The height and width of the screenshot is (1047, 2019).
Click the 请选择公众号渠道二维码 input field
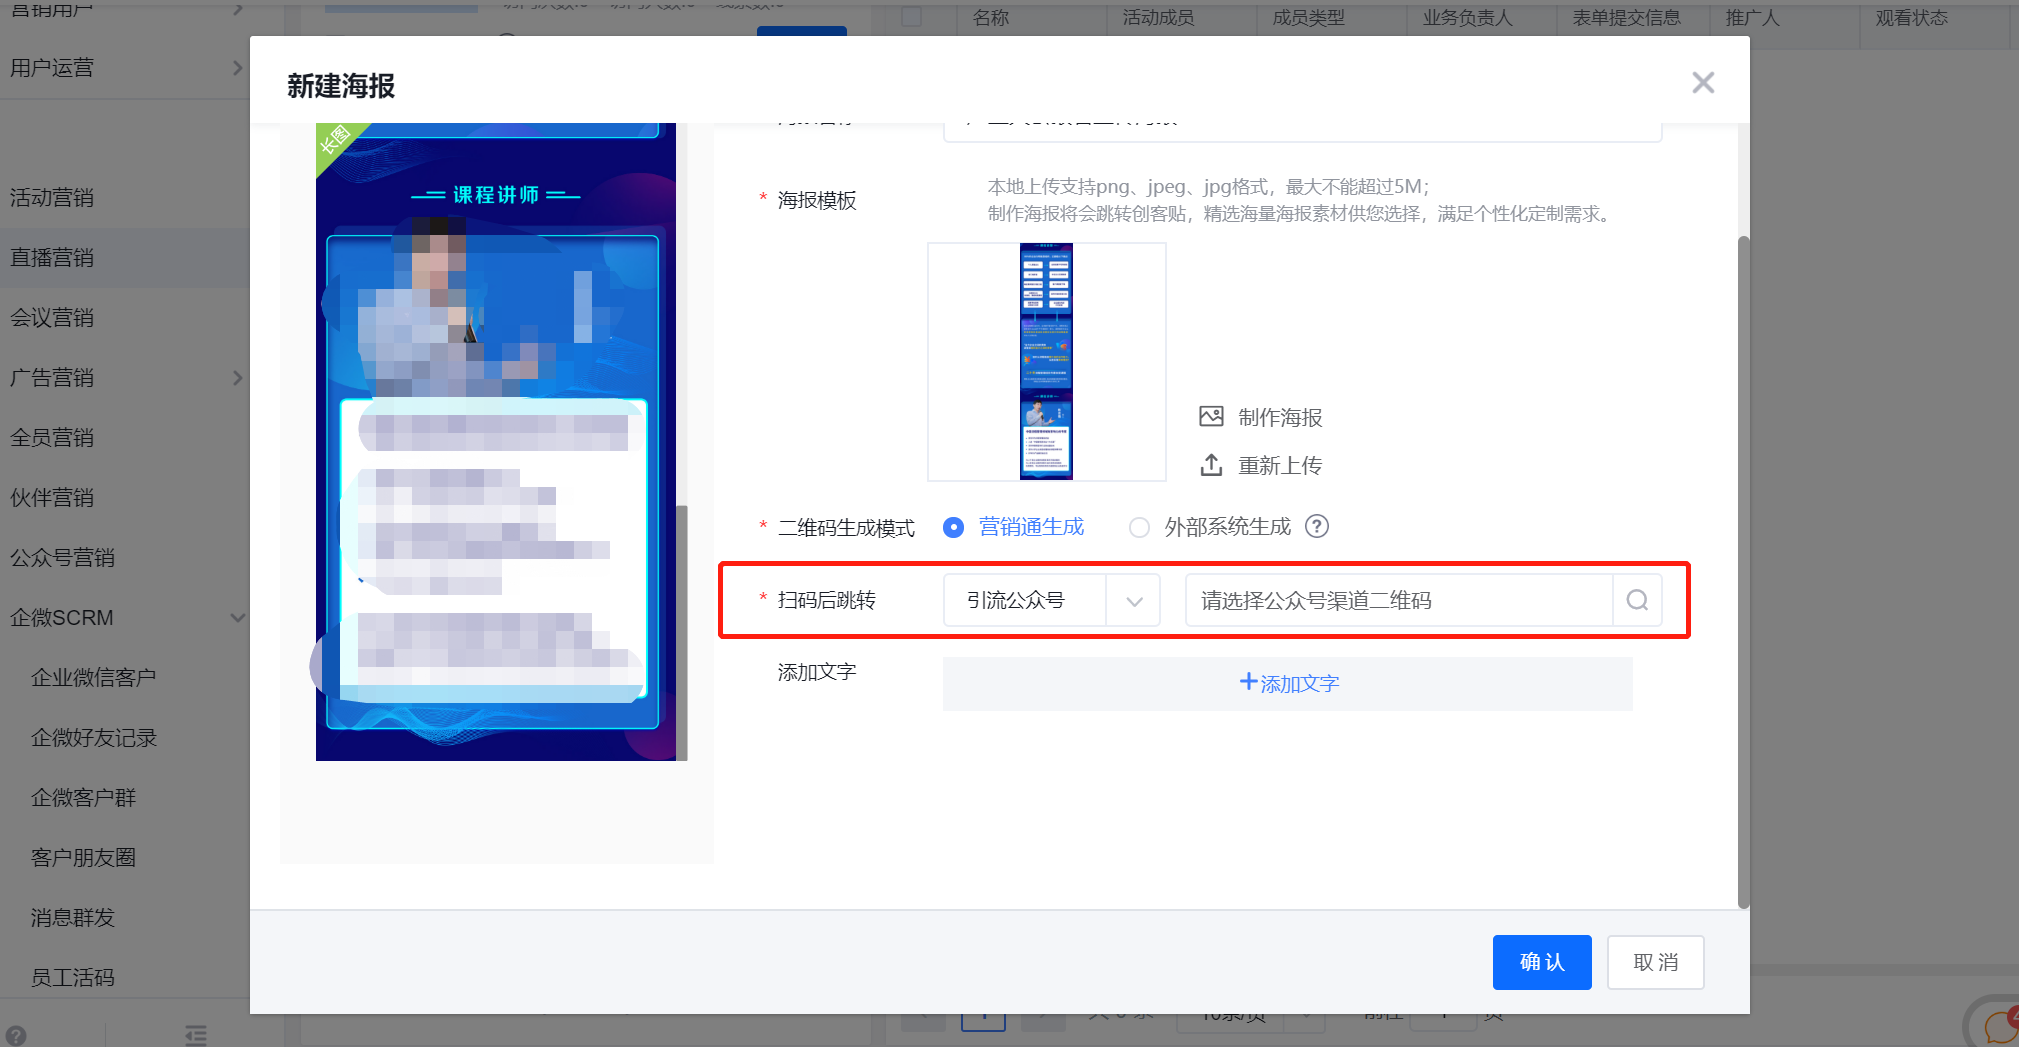click(x=1398, y=600)
